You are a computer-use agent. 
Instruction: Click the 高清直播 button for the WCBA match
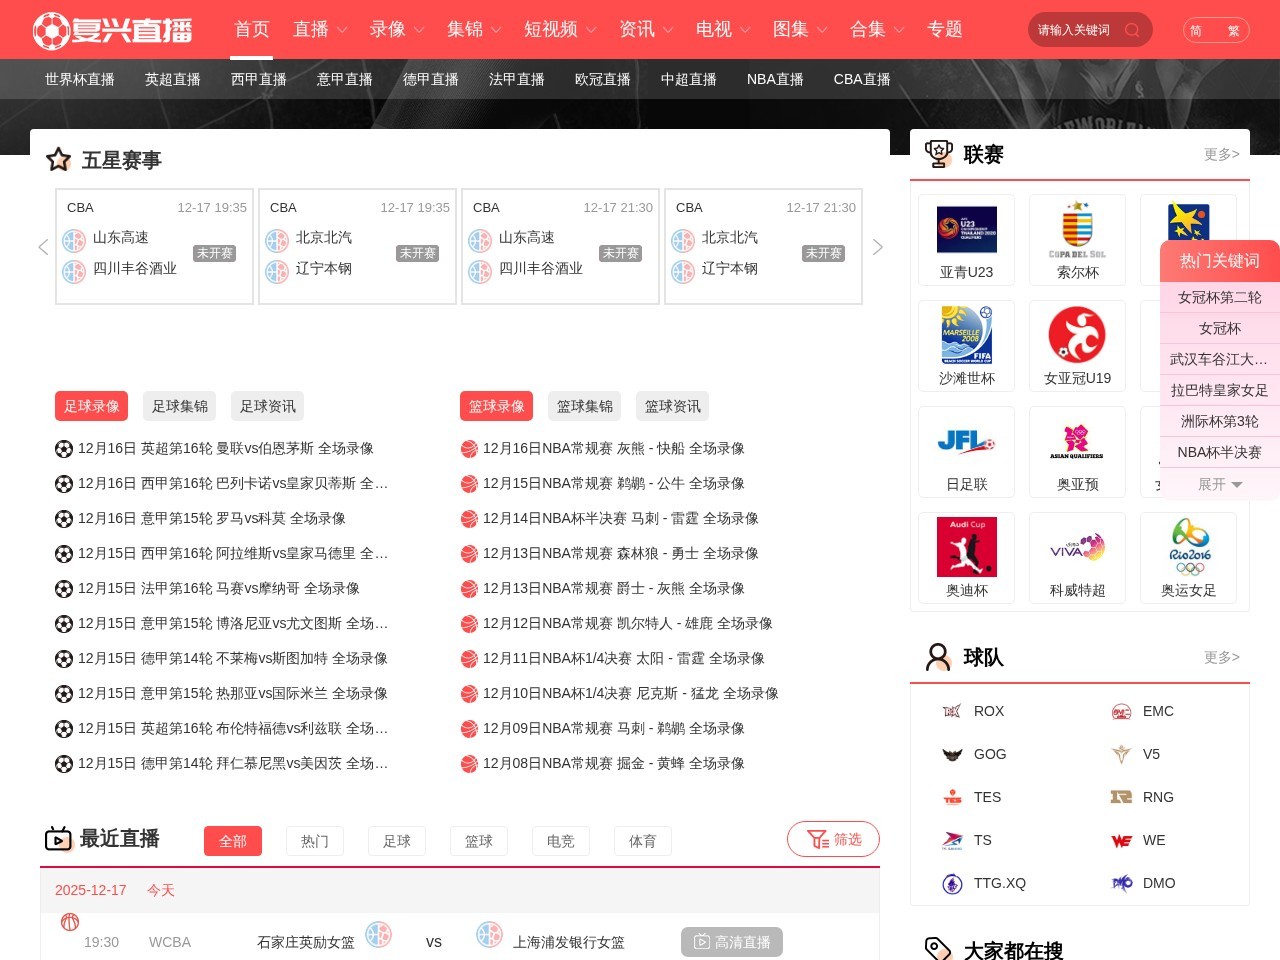coord(732,941)
